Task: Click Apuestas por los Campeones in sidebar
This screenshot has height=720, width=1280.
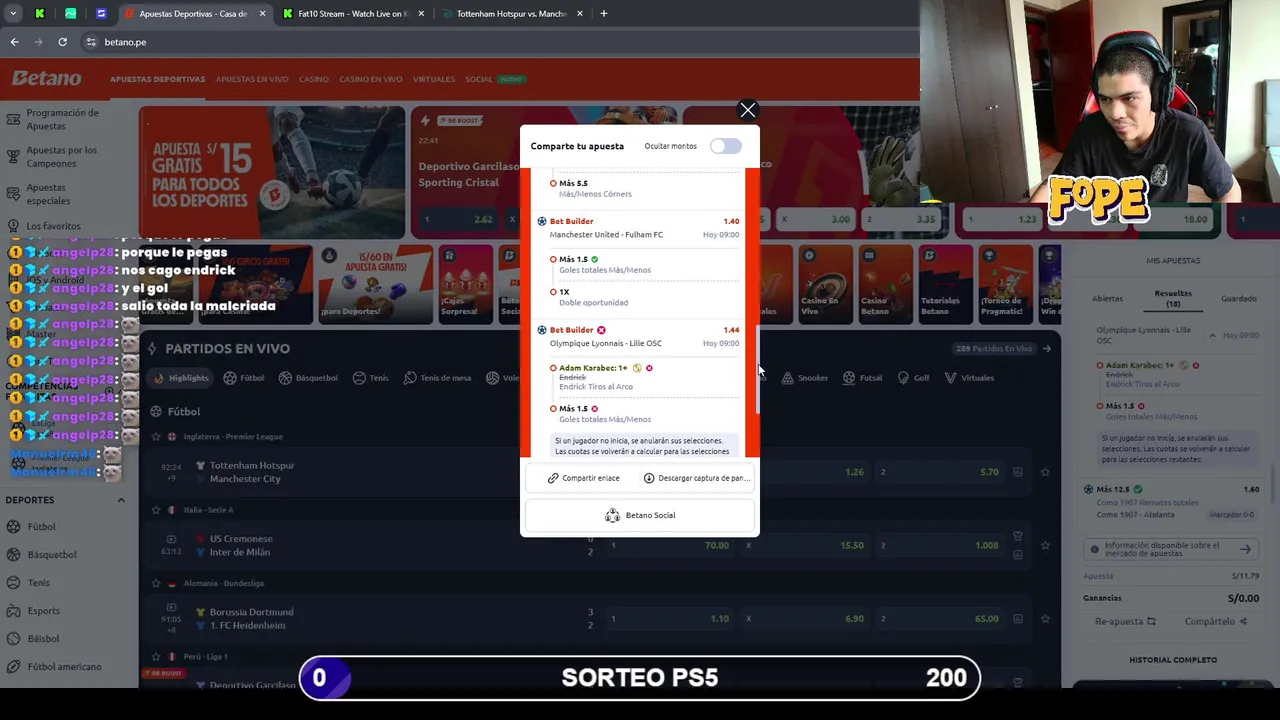Action: (x=62, y=157)
